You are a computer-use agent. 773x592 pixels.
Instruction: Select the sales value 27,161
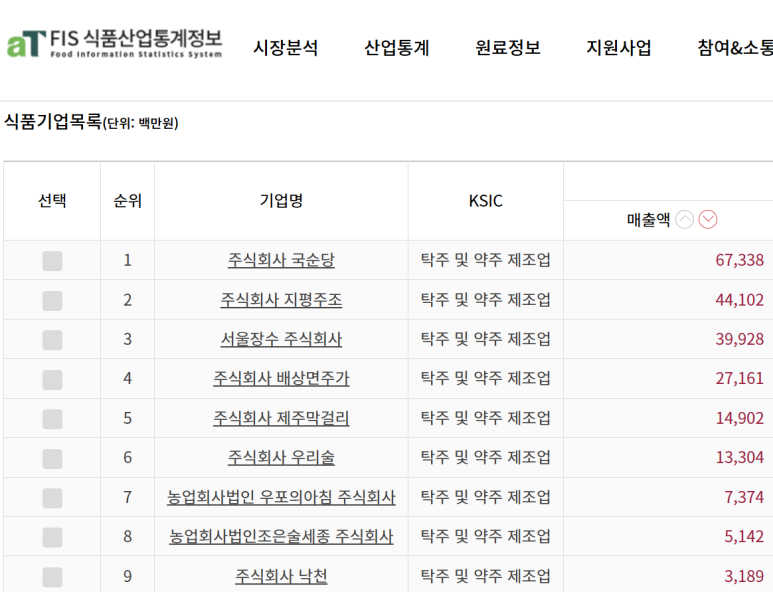[739, 379]
